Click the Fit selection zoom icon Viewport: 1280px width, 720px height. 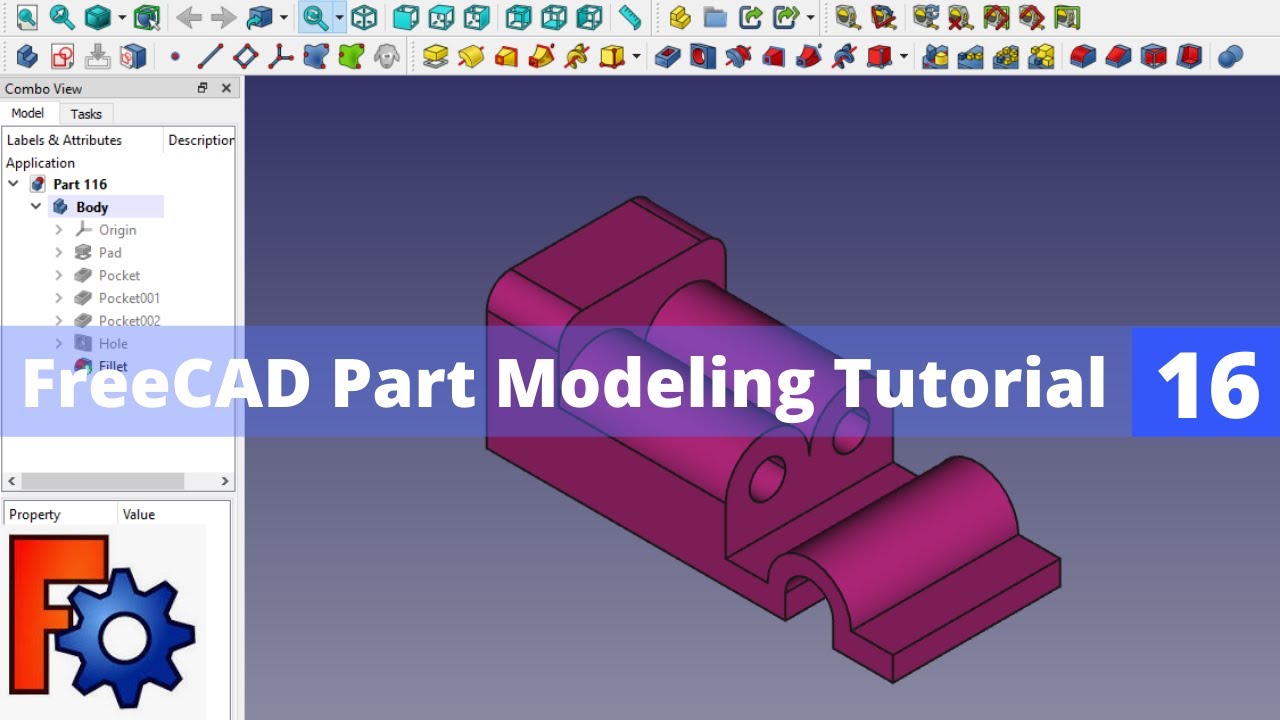tap(62, 17)
